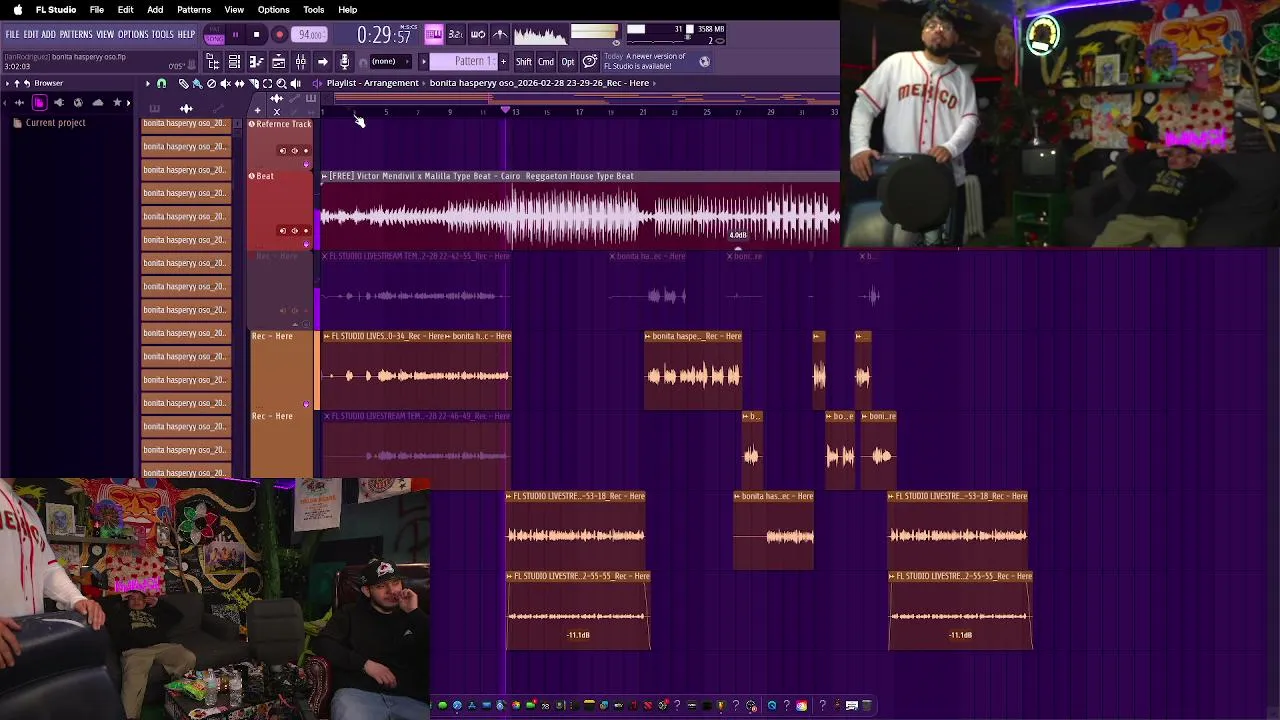
Task: Toggle the 3-2-1 recording countdown
Action: click(455, 34)
